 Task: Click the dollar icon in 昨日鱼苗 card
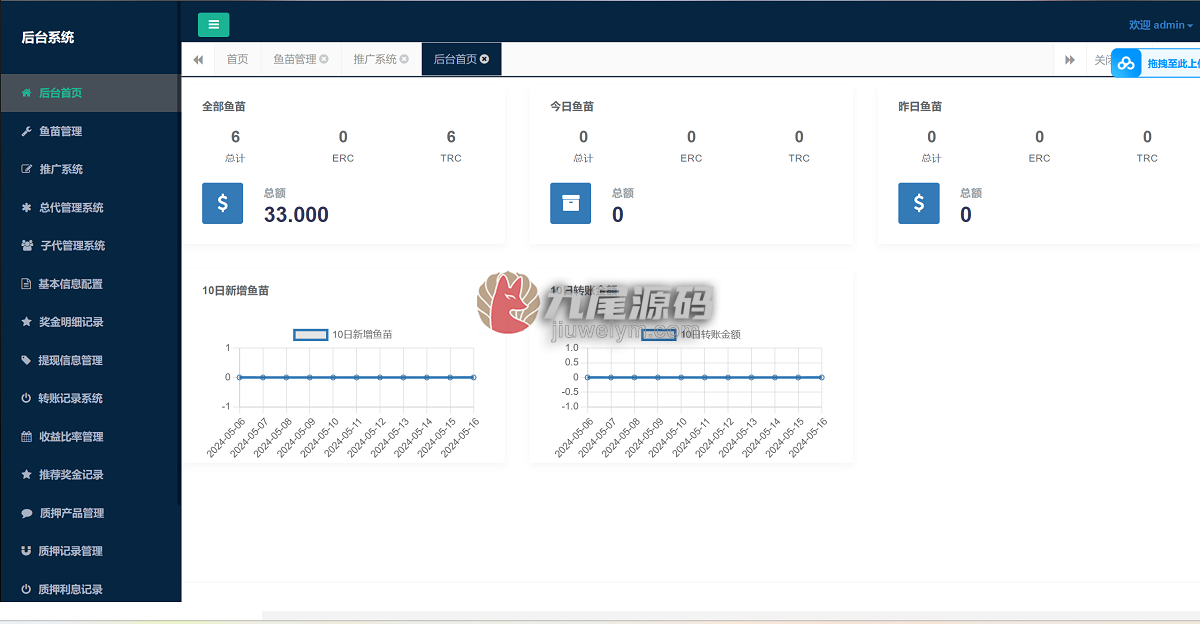(x=918, y=203)
